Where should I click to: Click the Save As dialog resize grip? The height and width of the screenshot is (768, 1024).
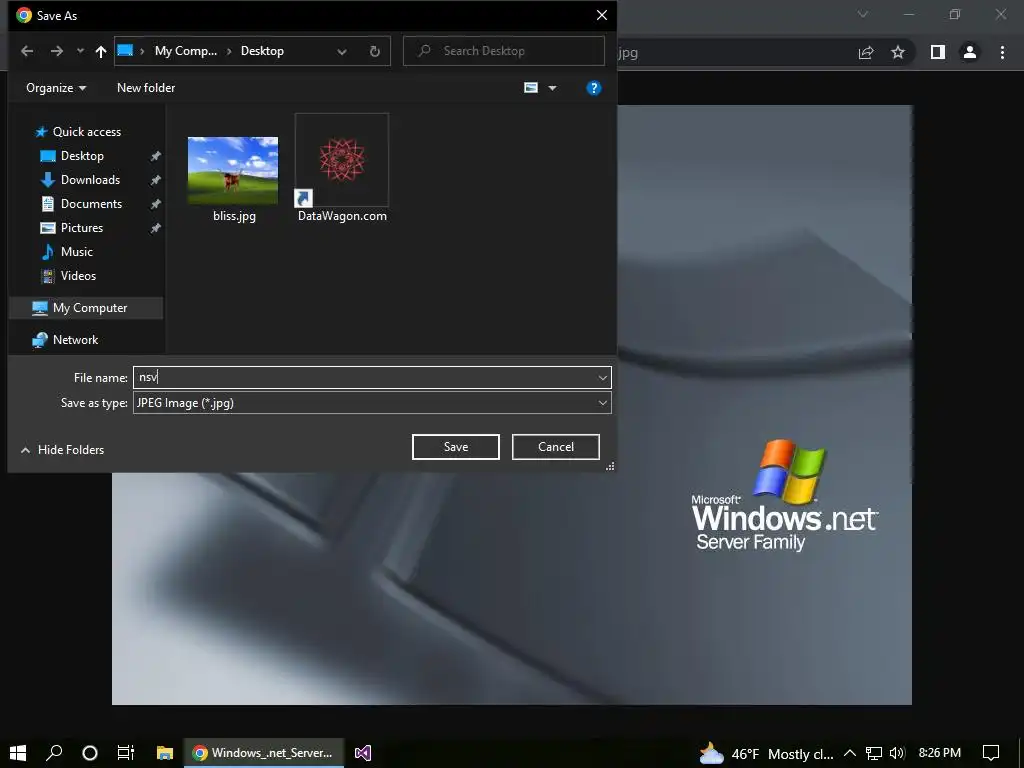tap(610, 466)
